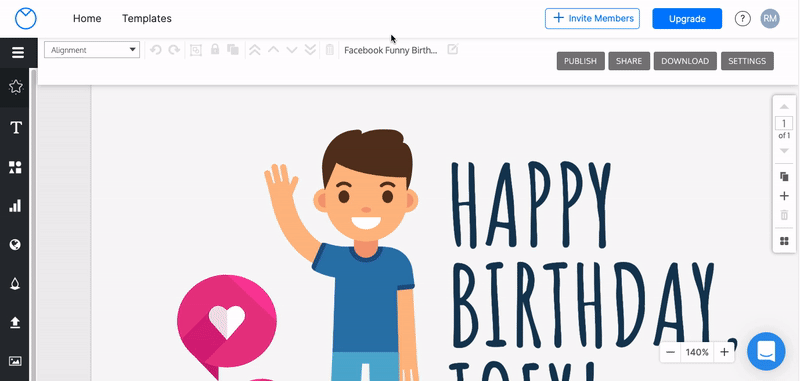Send object to back double-chevron down
This screenshot has width=800, height=381.
310,50
